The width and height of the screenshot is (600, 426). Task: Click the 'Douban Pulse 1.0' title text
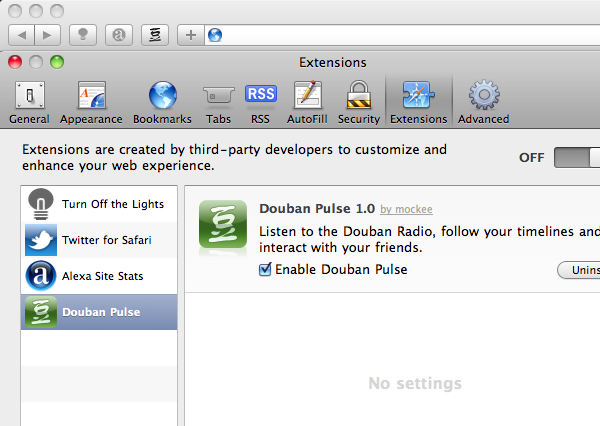click(317, 209)
